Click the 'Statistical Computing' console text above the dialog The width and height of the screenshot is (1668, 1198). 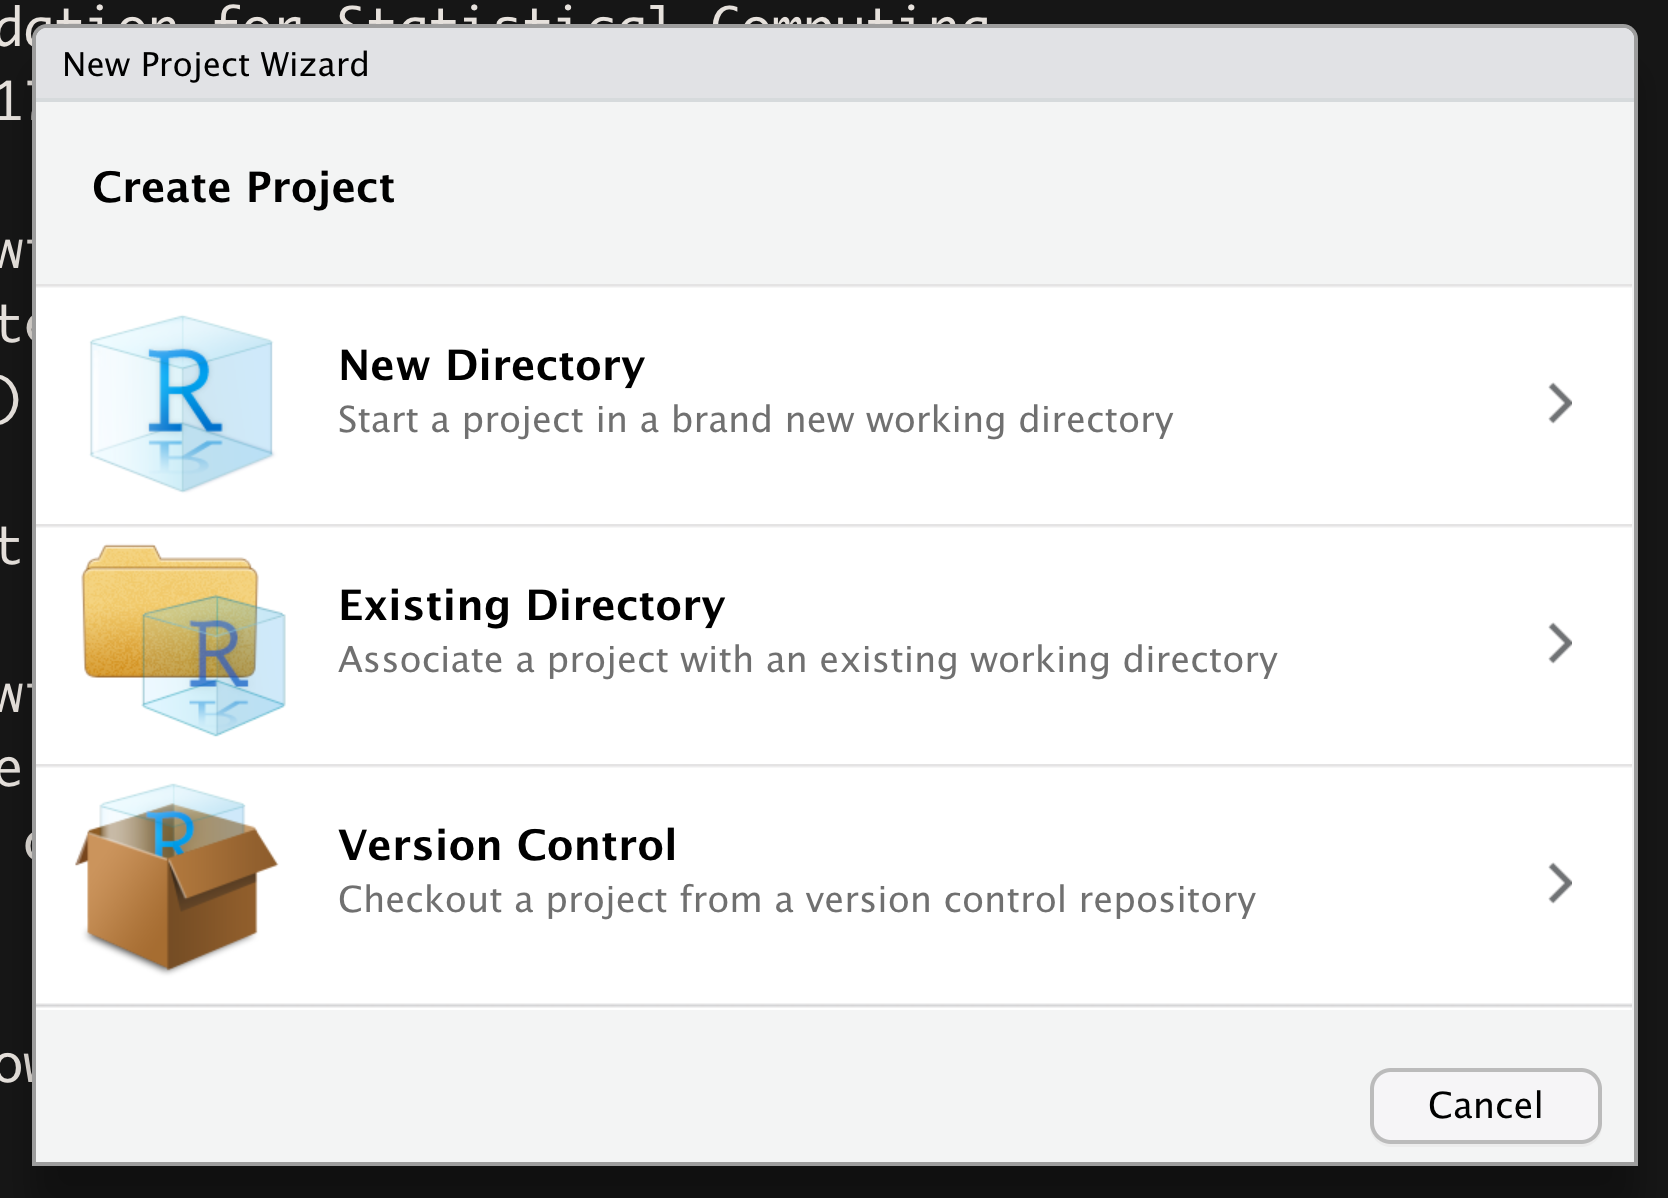663,14
